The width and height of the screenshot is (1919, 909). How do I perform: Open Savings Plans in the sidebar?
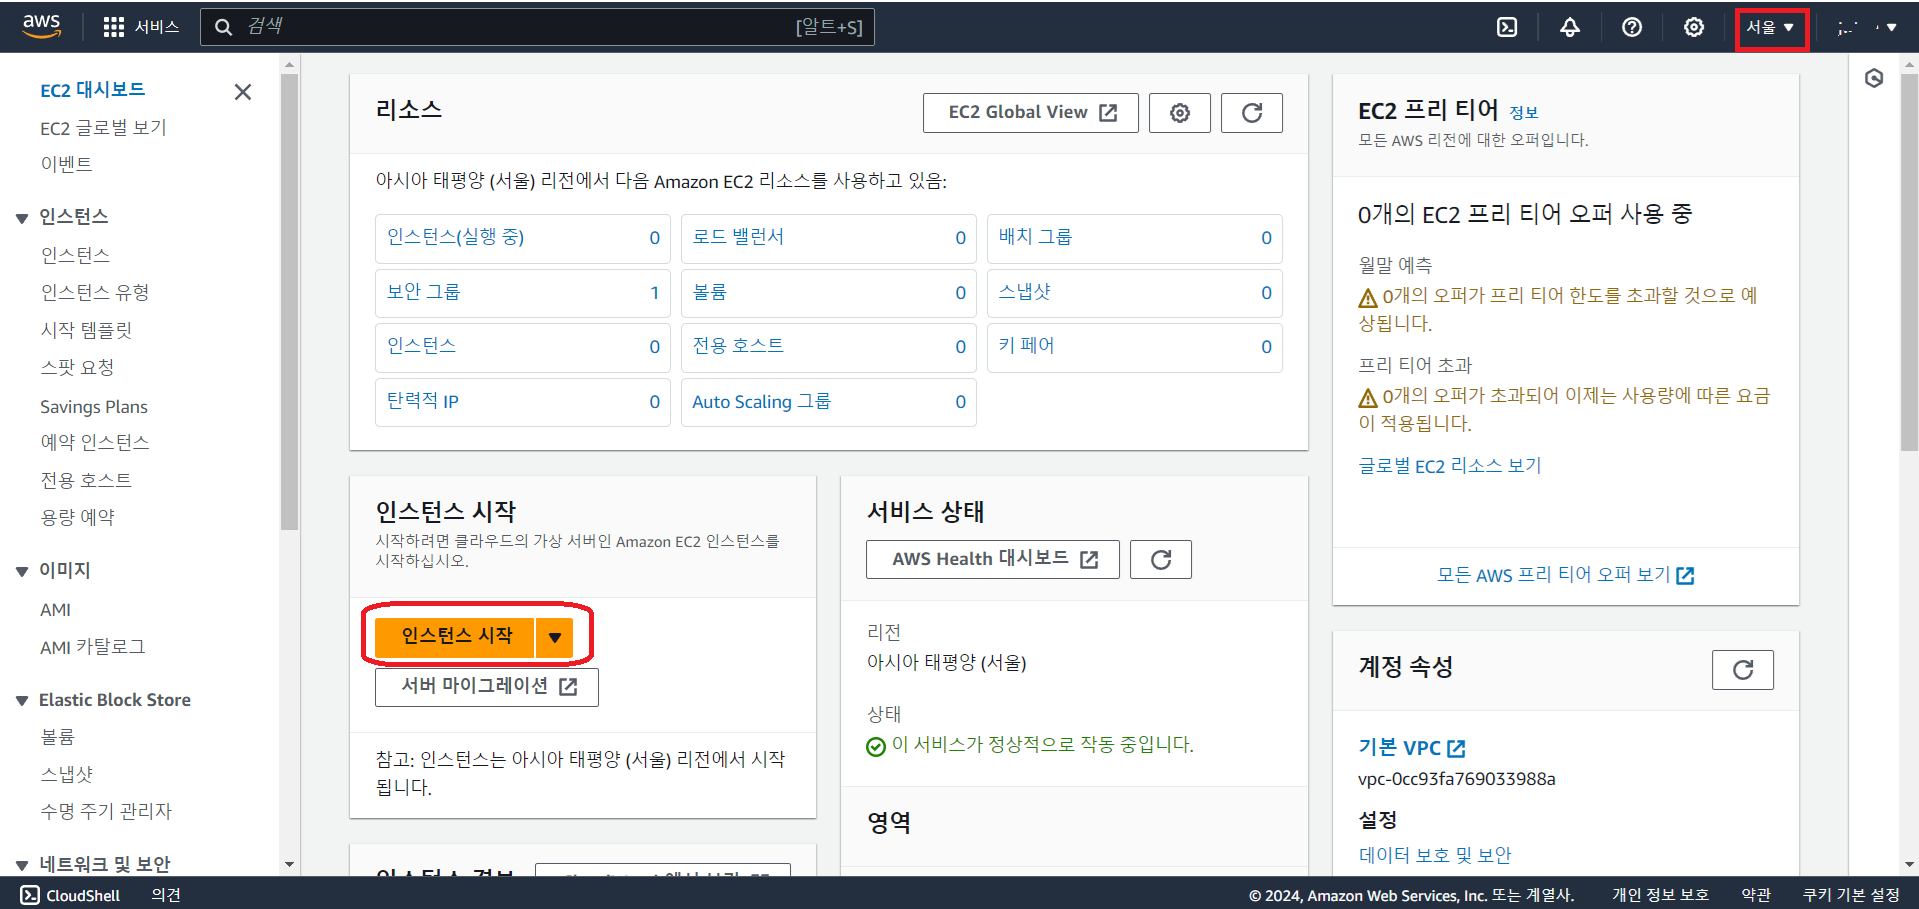(94, 406)
